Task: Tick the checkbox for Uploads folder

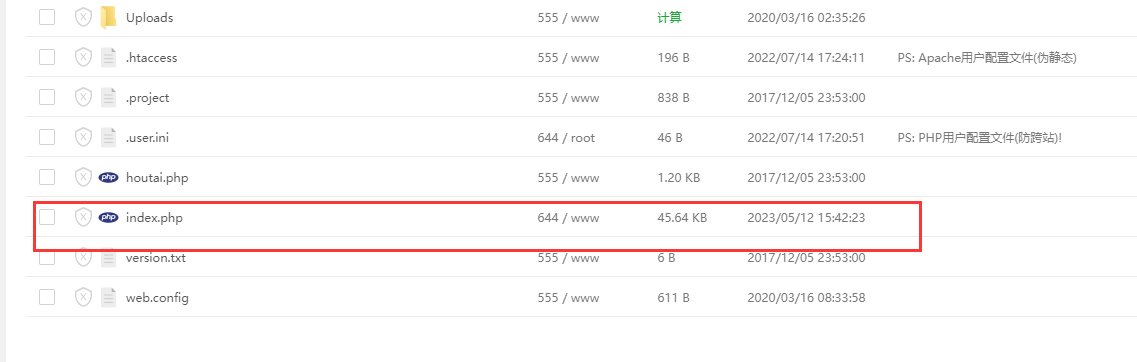Action: tap(47, 17)
